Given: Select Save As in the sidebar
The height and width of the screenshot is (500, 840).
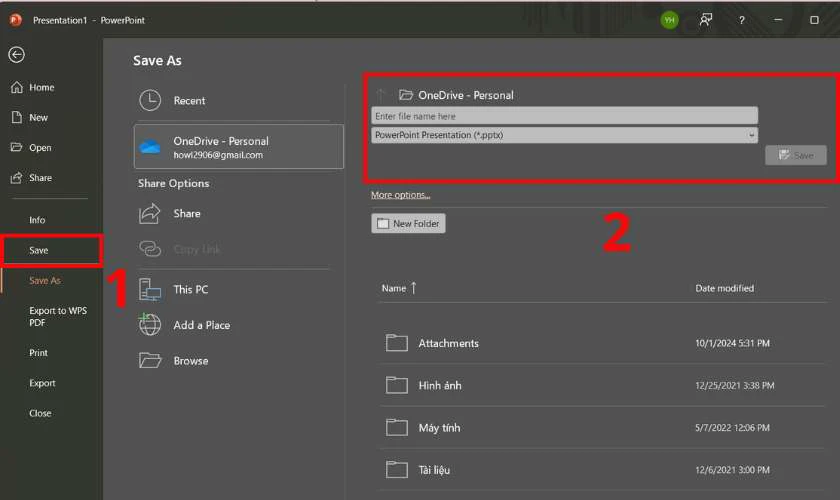Looking at the screenshot, I should coord(45,280).
